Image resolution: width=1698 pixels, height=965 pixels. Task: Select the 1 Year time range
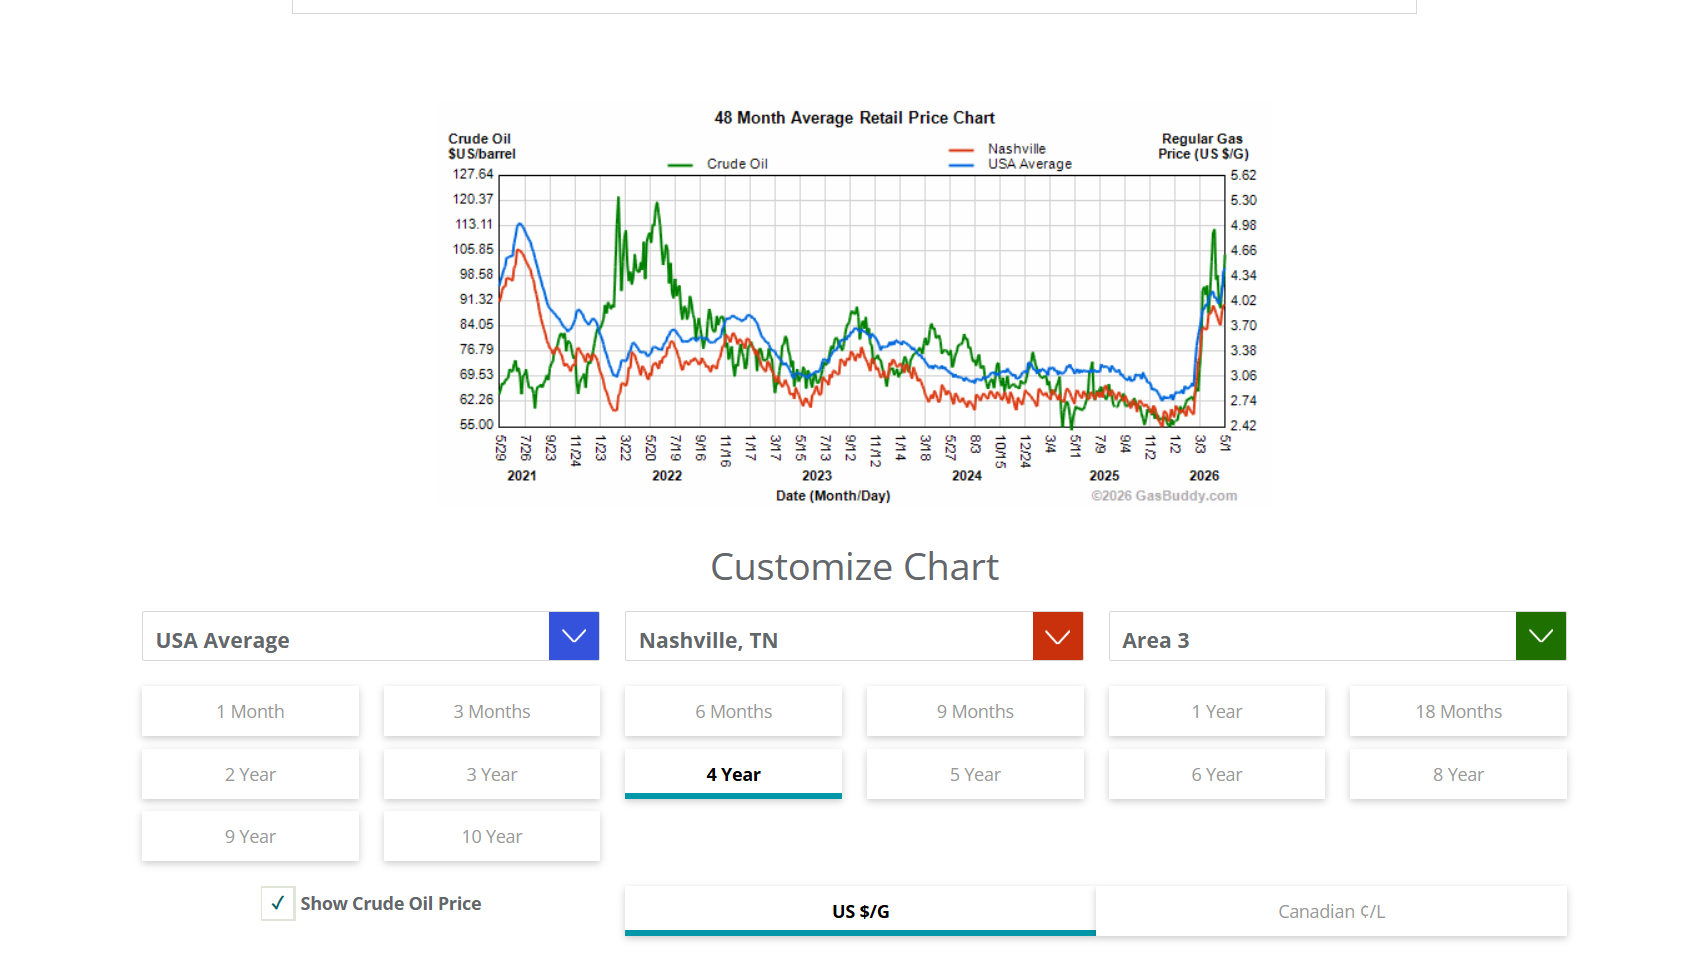(x=1217, y=711)
